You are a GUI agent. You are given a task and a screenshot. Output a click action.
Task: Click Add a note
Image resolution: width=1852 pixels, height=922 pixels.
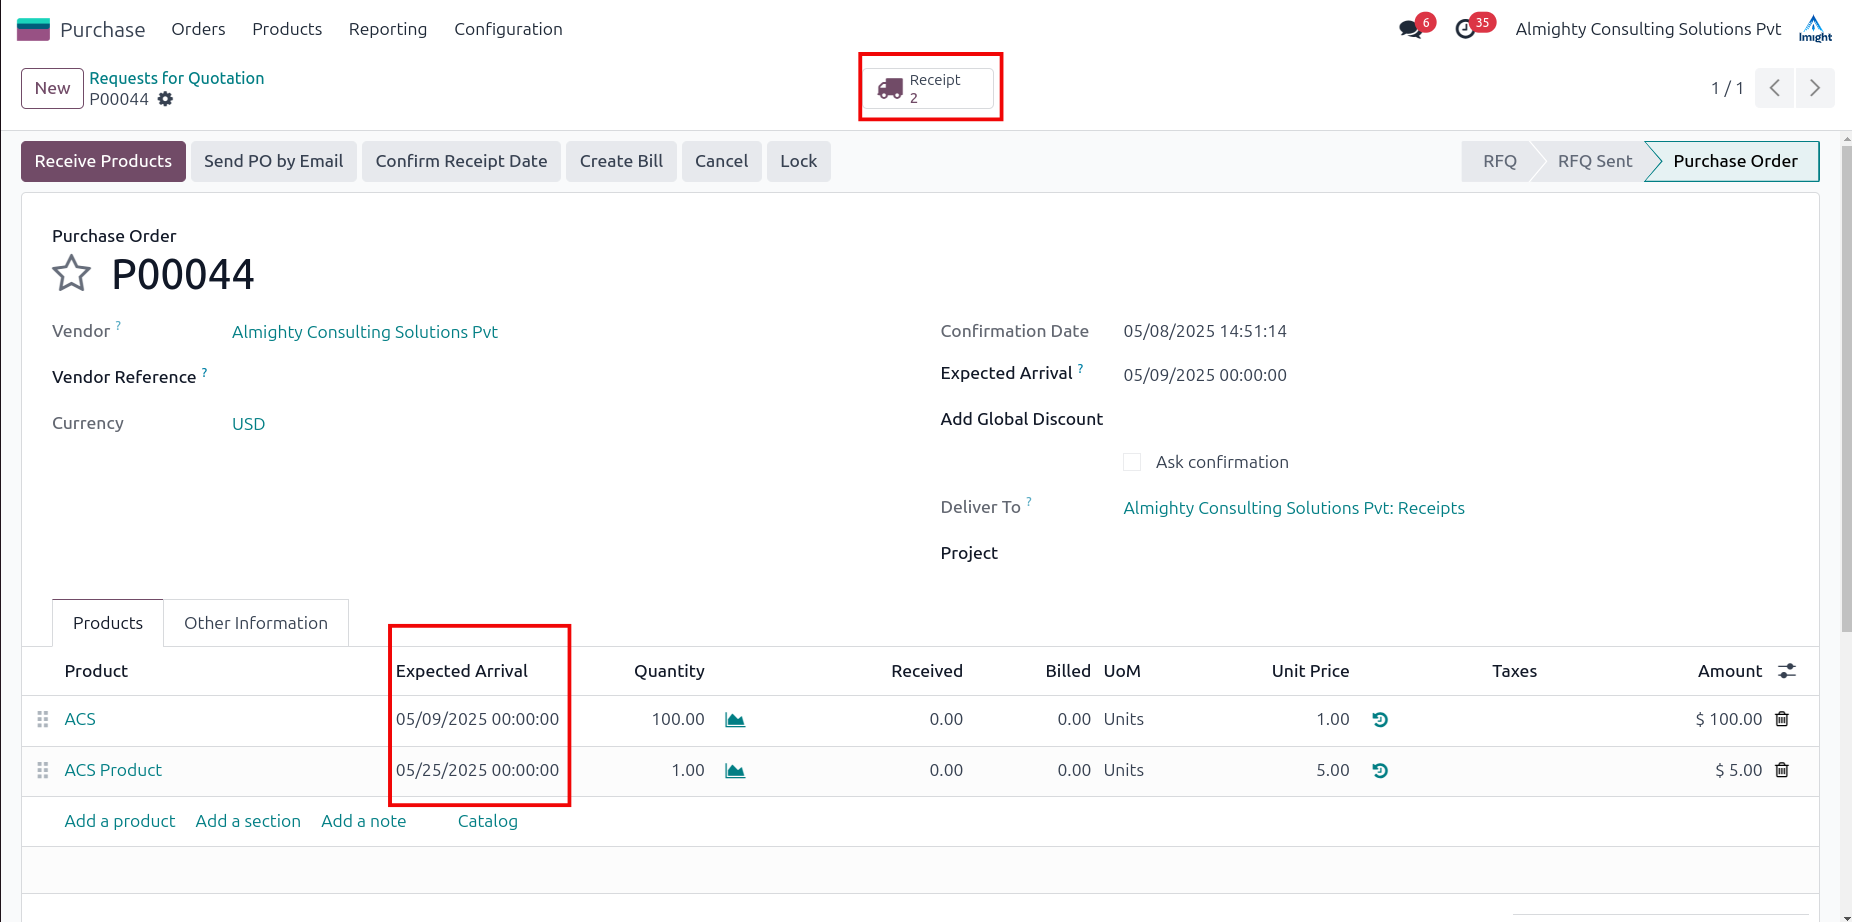(x=364, y=821)
